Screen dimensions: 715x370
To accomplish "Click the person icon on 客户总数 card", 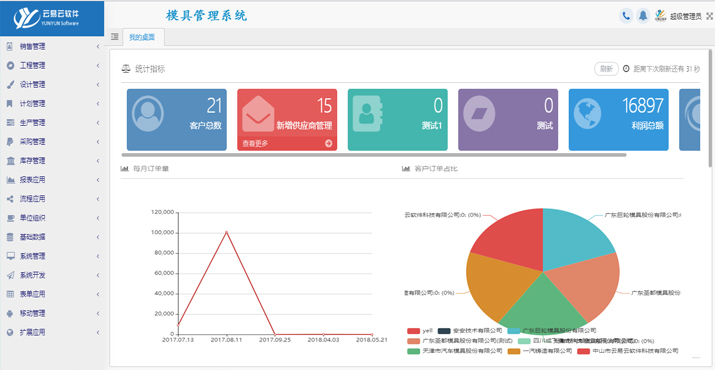I will coord(148,114).
